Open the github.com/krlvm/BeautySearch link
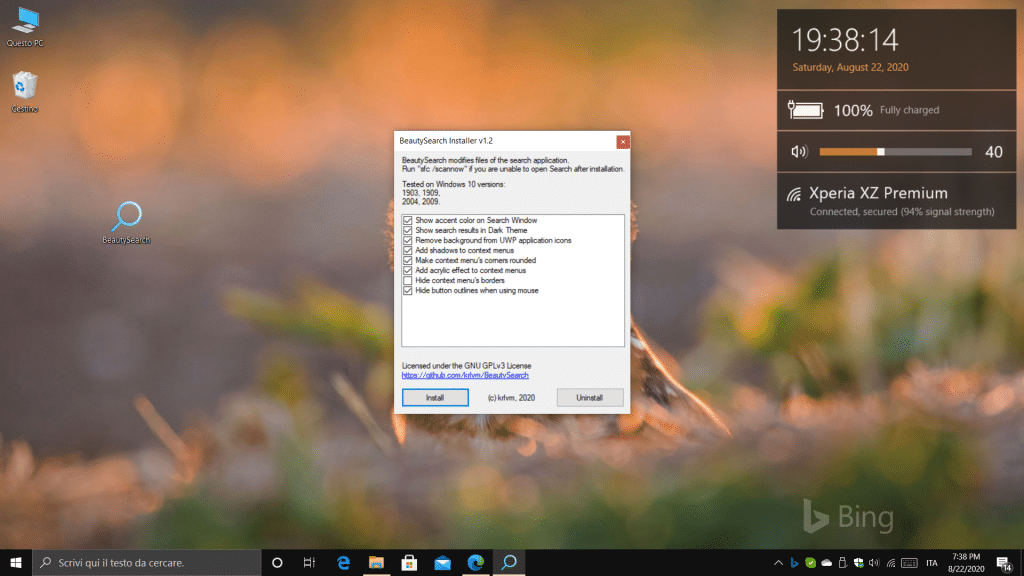 [465, 375]
